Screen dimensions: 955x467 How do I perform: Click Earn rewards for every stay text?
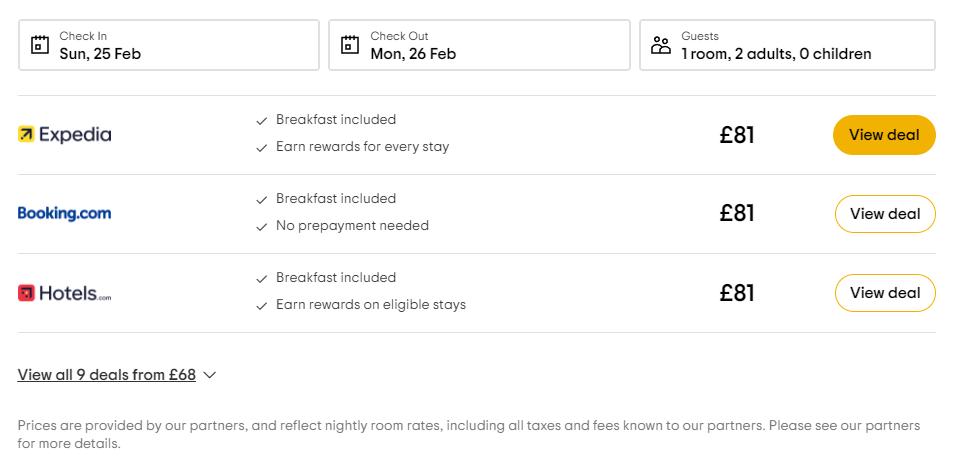[362, 147]
